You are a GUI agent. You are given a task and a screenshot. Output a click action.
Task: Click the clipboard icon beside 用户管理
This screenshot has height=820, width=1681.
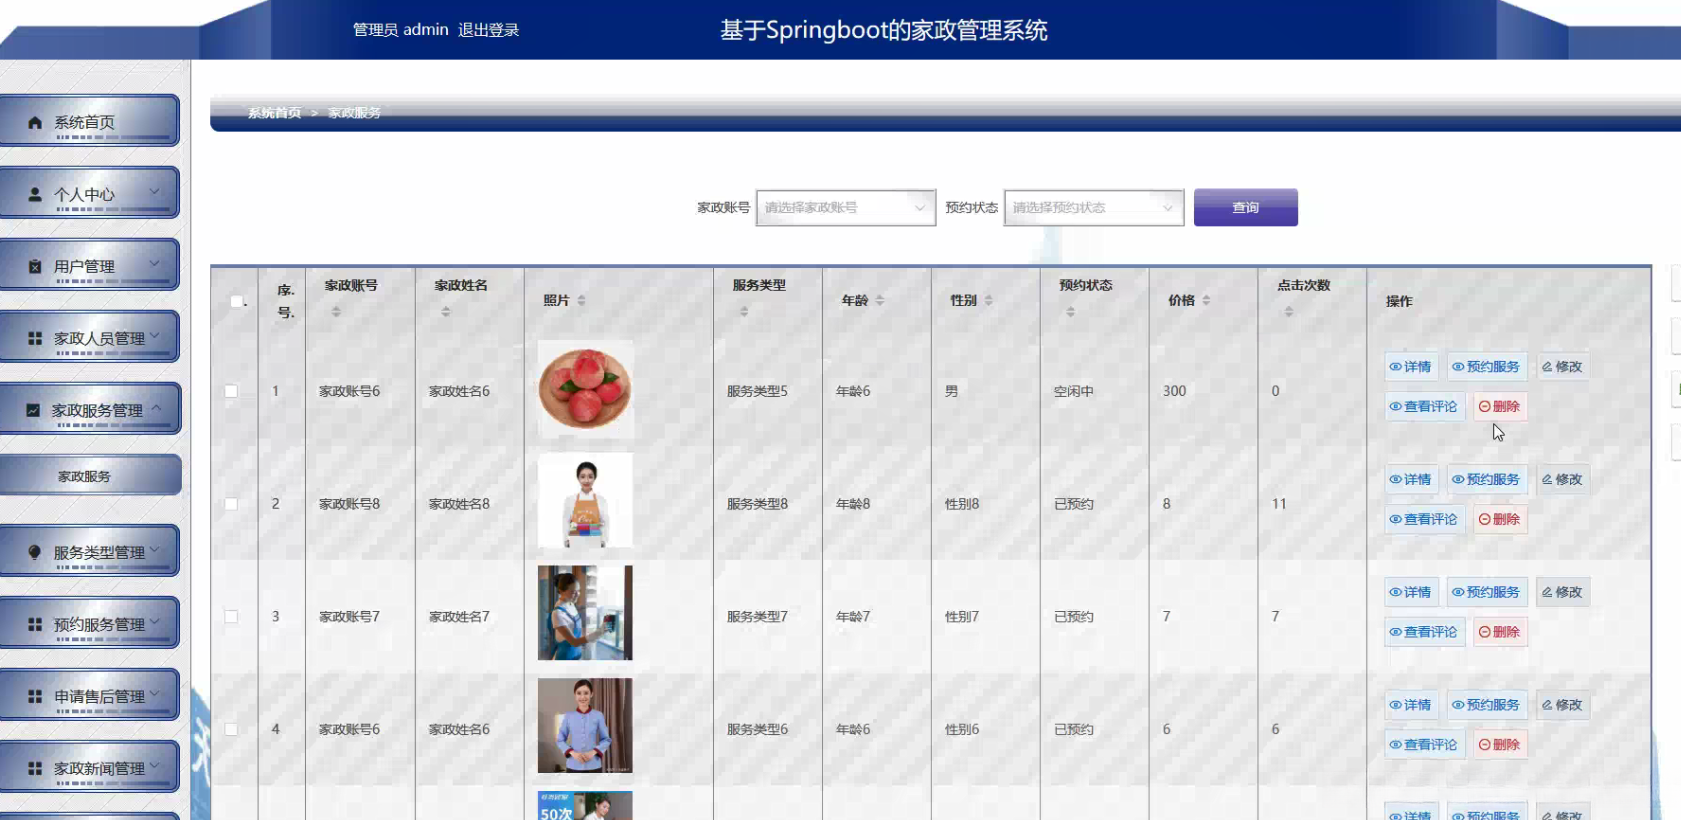[35, 266]
